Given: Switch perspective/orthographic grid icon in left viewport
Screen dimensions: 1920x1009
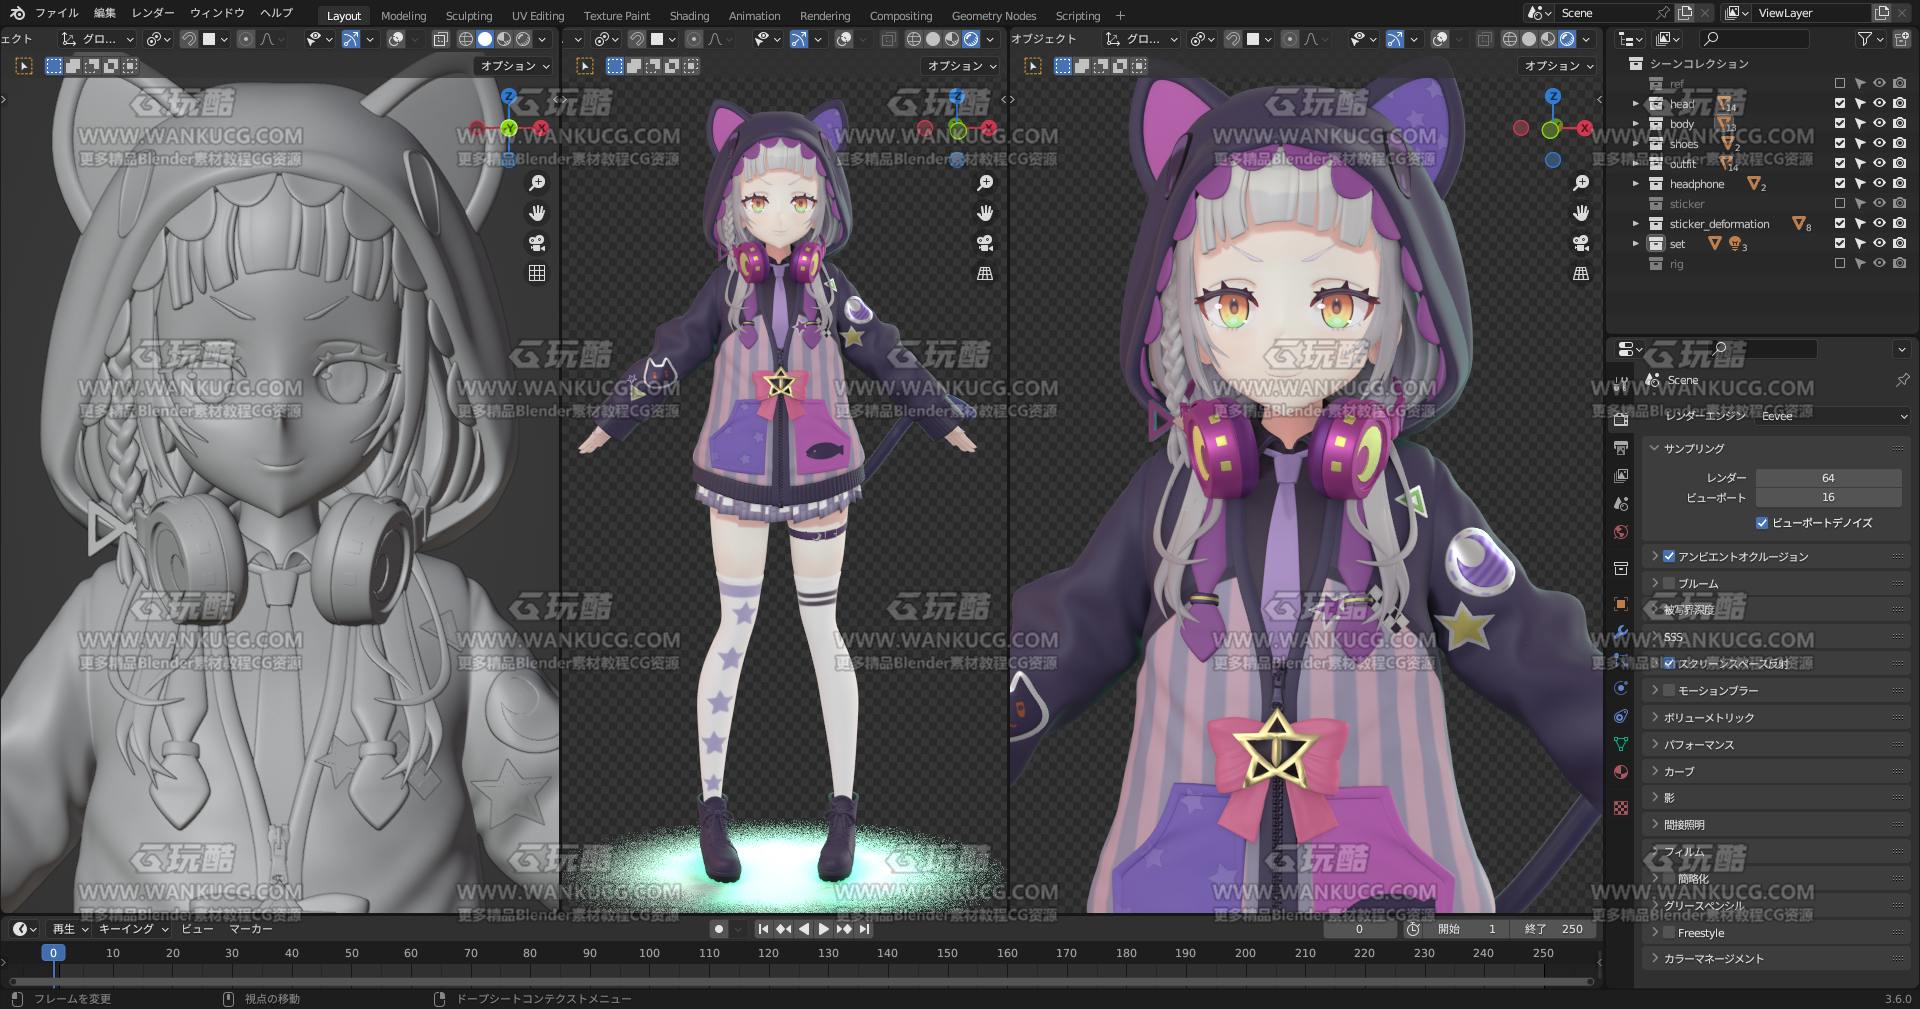Looking at the screenshot, I should (x=537, y=273).
